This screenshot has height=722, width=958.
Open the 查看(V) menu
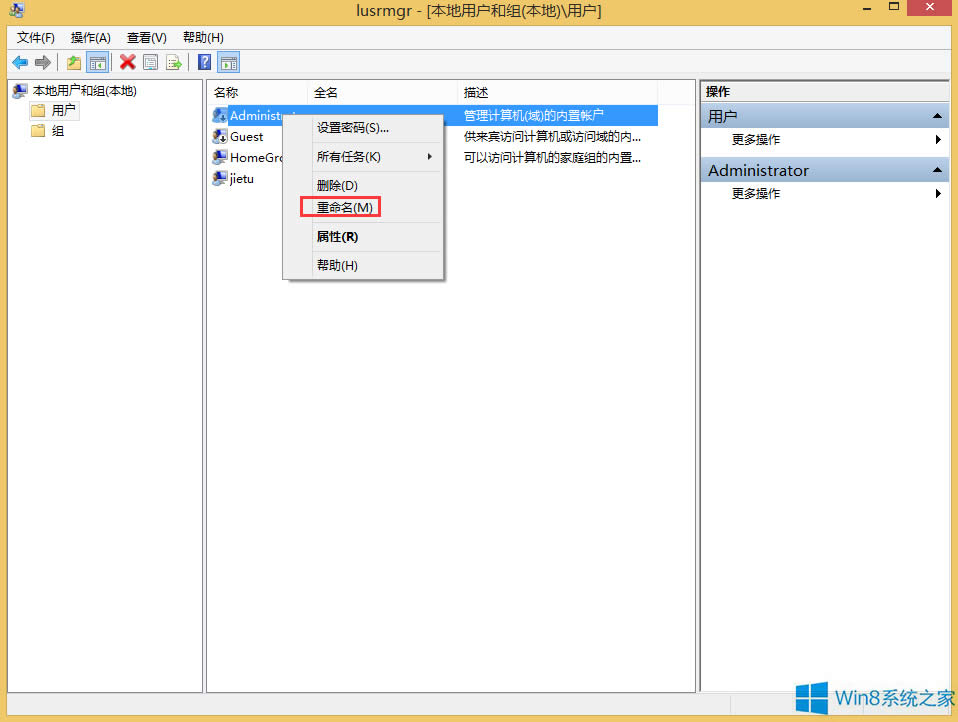pos(145,37)
